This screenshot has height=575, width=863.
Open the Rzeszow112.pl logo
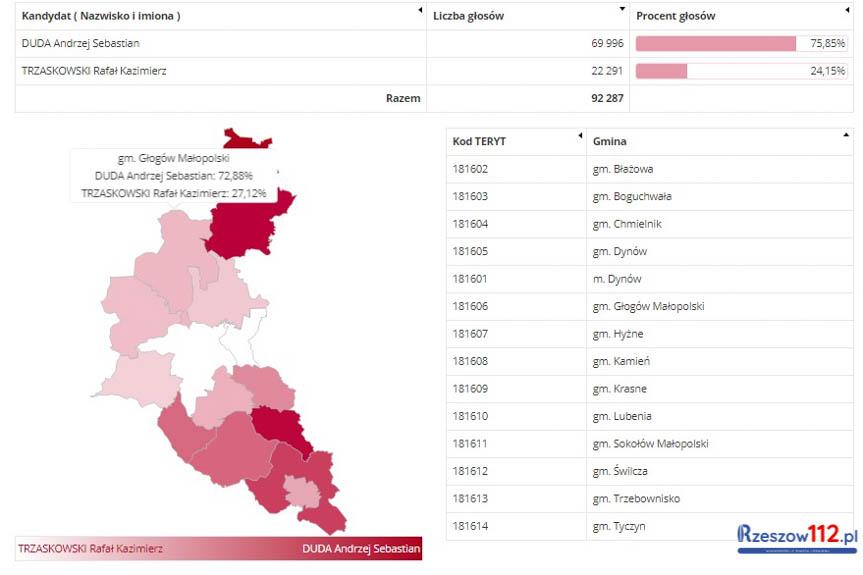(x=797, y=538)
